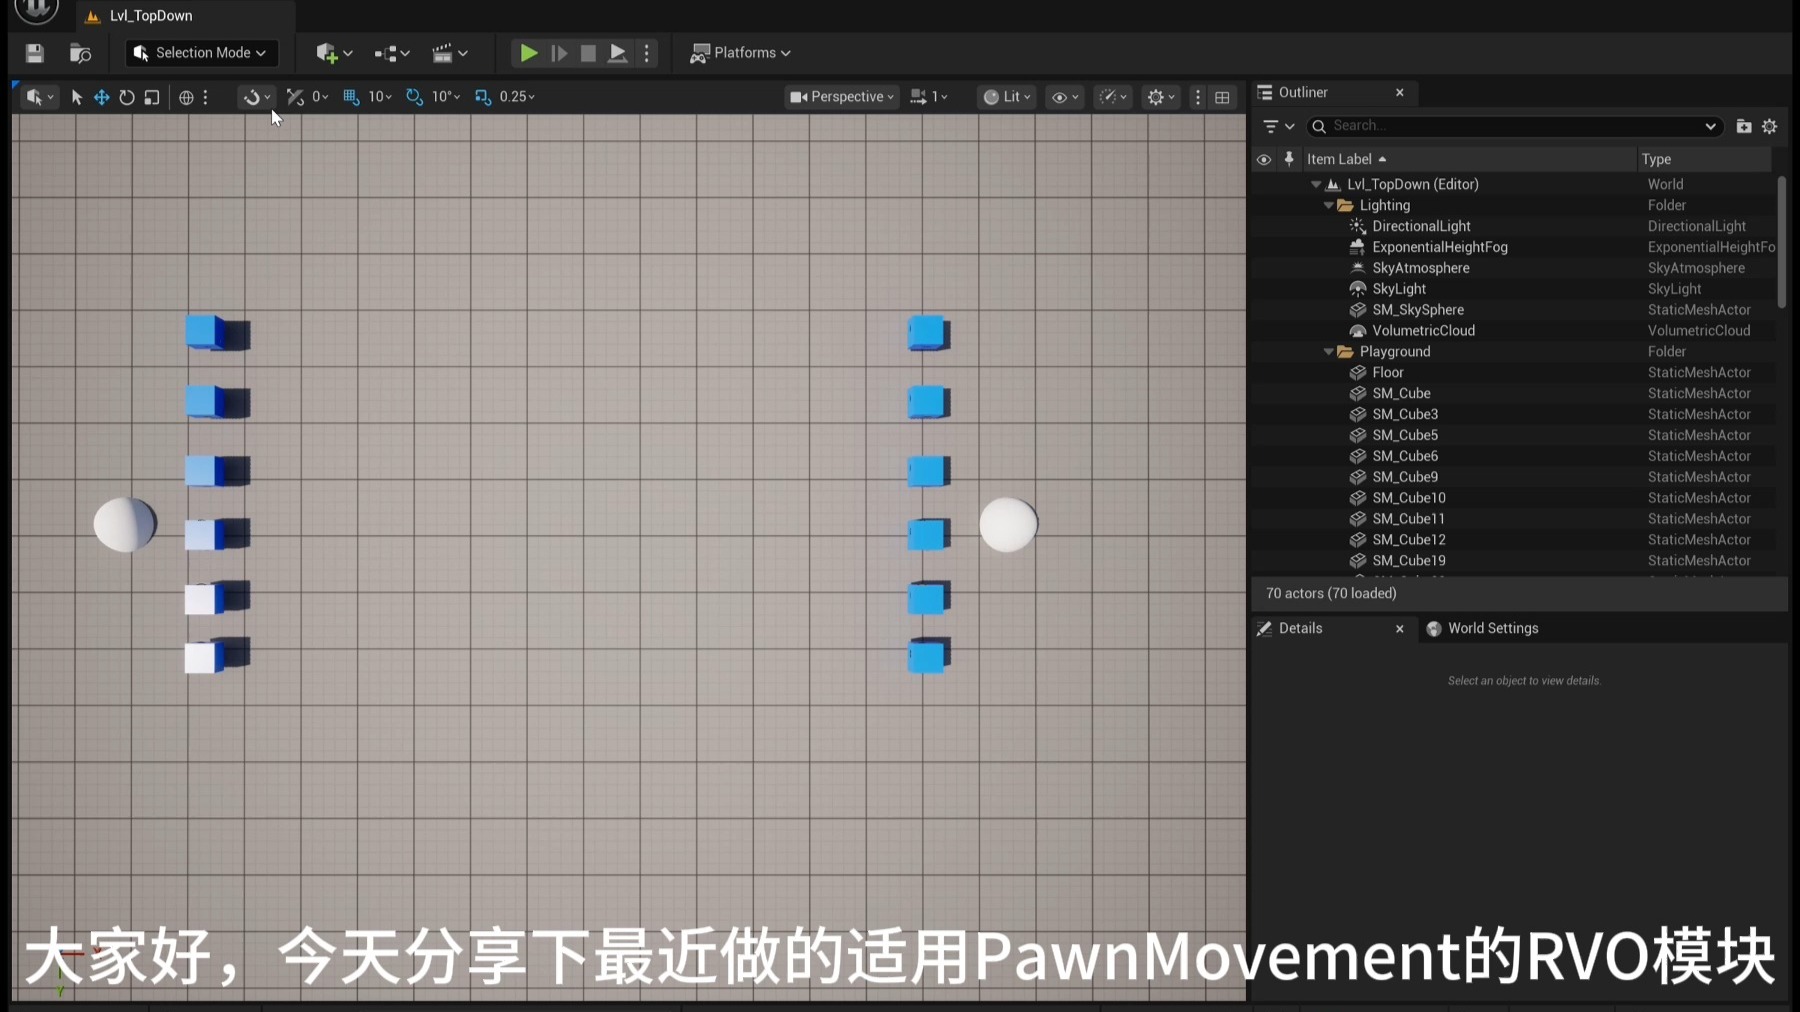Toggle grid snapping for translation
The height and width of the screenshot is (1012, 1800).
(x=351, y=97)
